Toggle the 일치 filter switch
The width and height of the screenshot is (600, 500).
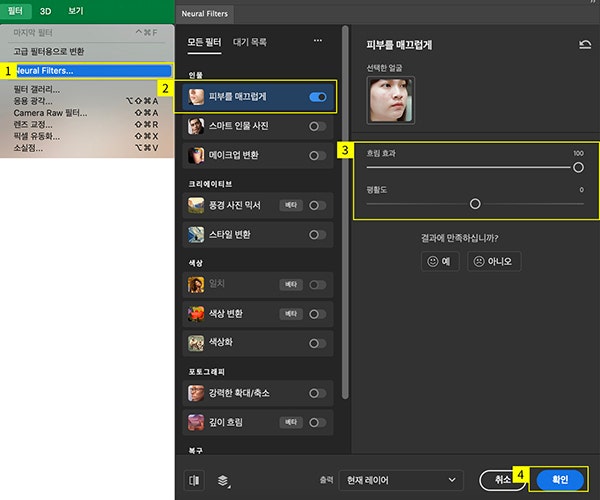318,285
